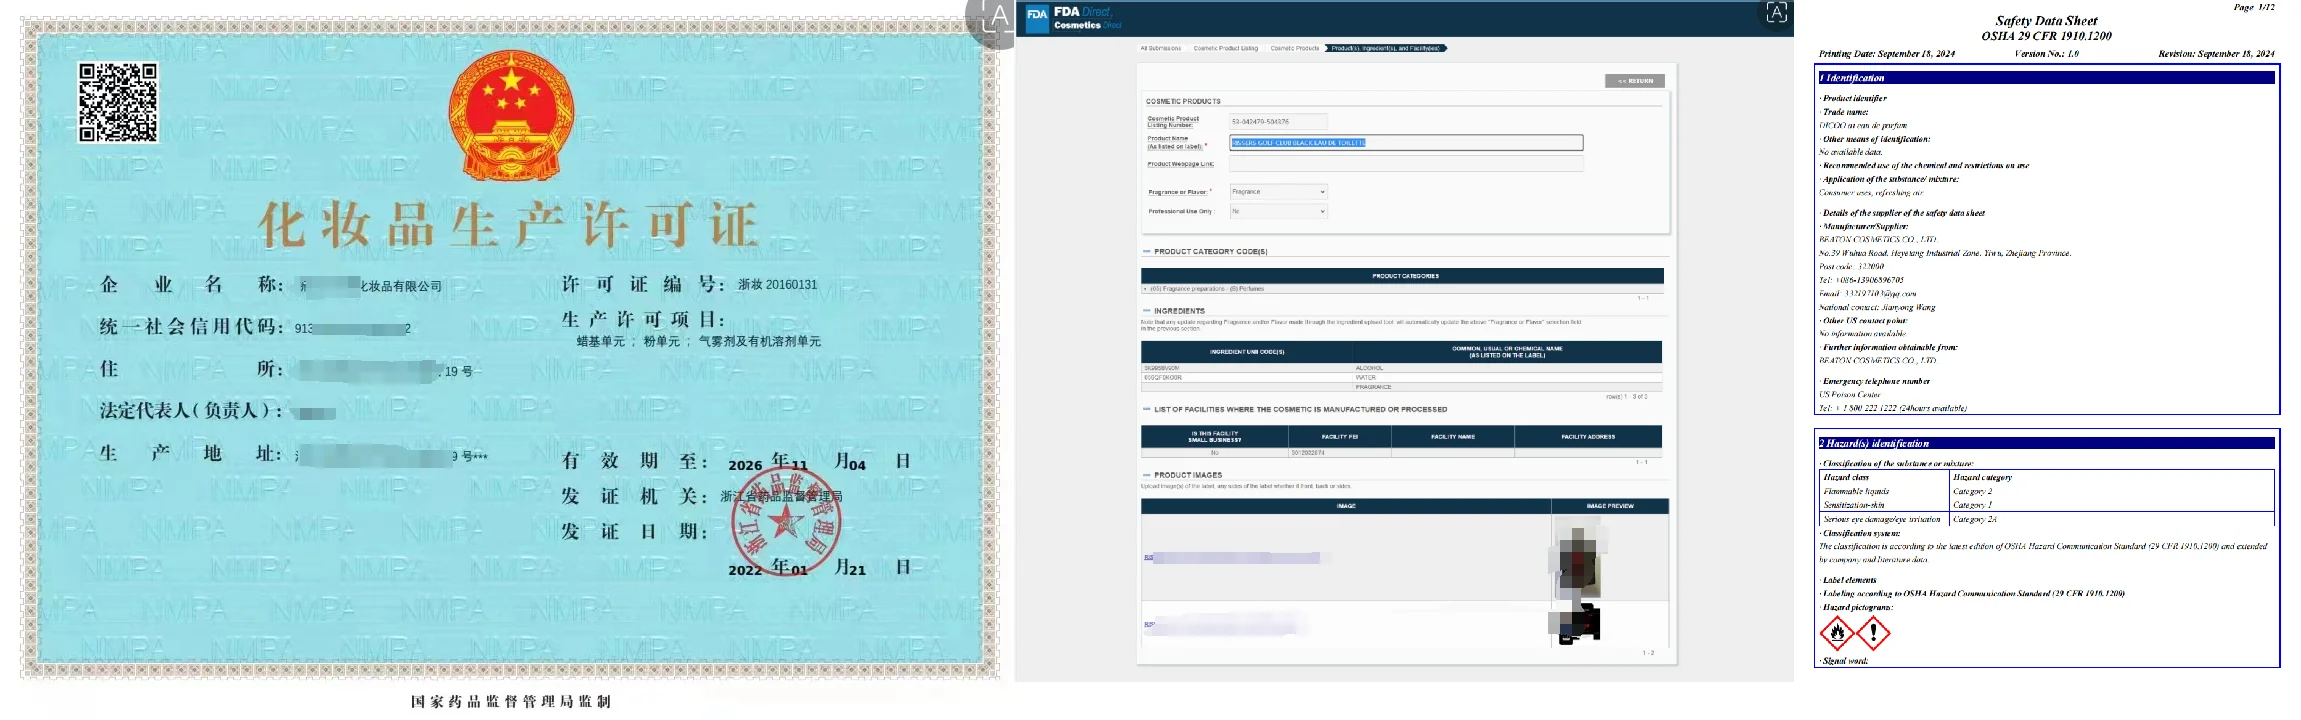The image size is (2301, 720).
Task: Open the first product image preview thumbnail
Action: [x=1579, y=558]
